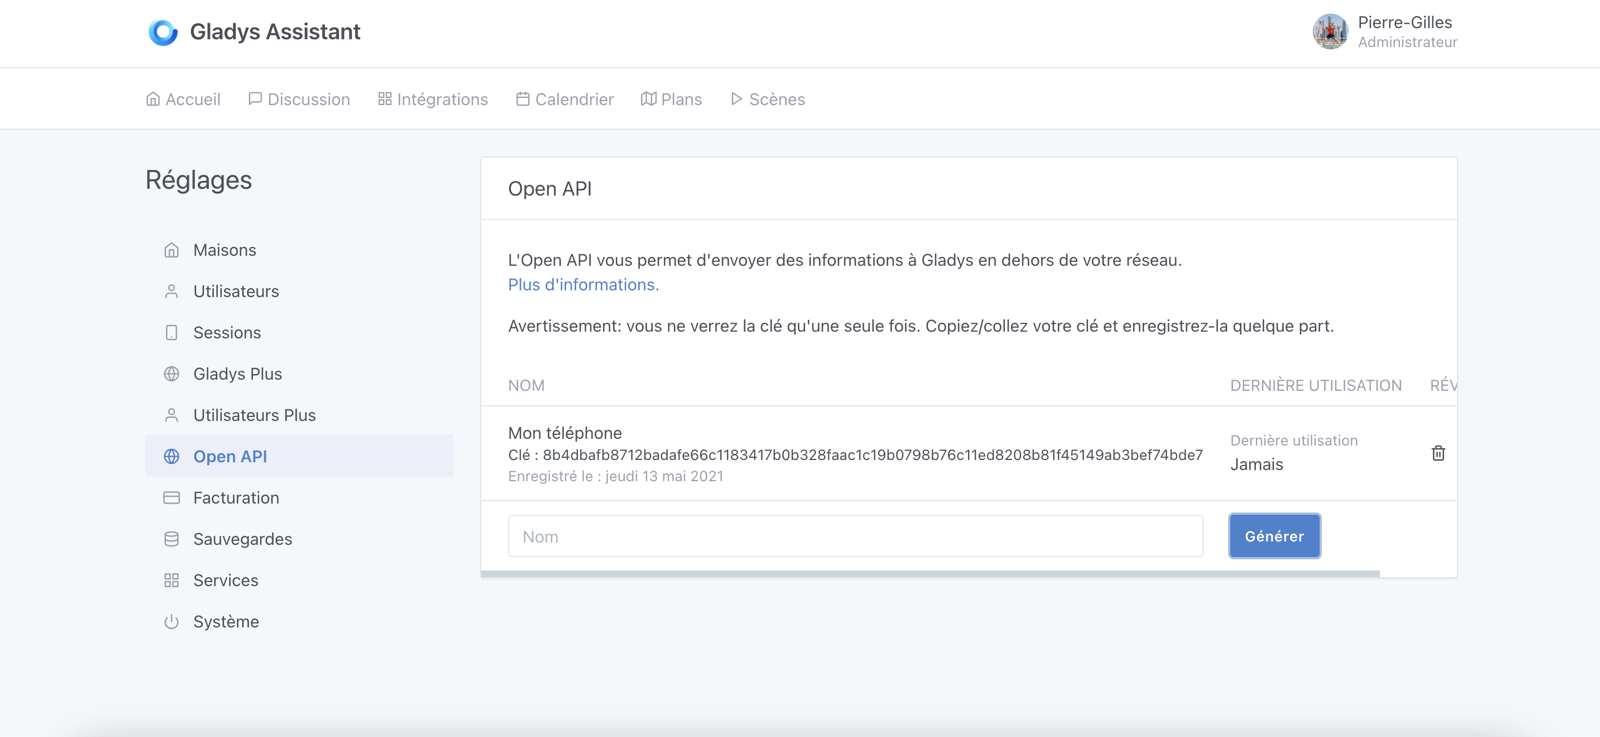Open Facturation billing settings
The width and height of the screenshot is (1600, 737).
click(x=236, y=498)
